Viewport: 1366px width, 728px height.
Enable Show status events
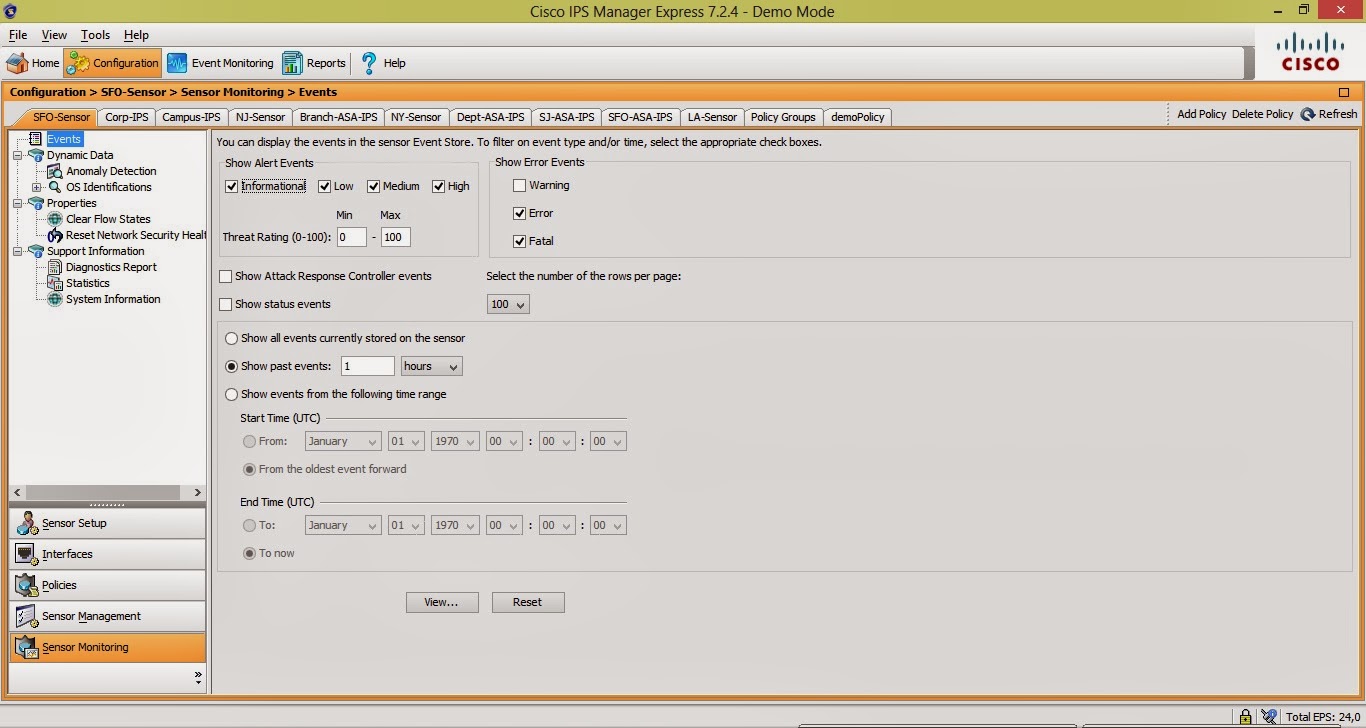click(225, 304)
